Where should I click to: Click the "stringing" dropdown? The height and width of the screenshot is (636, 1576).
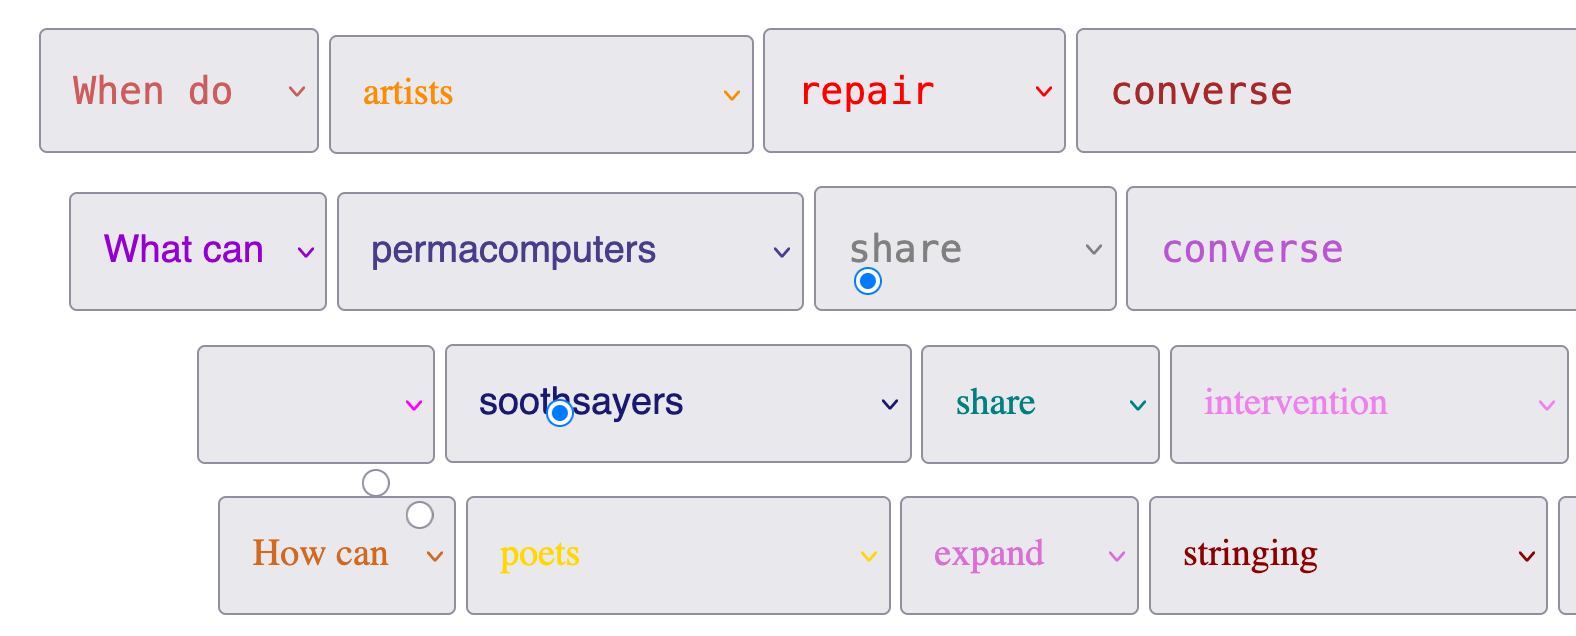click(x=1348, y=555)
